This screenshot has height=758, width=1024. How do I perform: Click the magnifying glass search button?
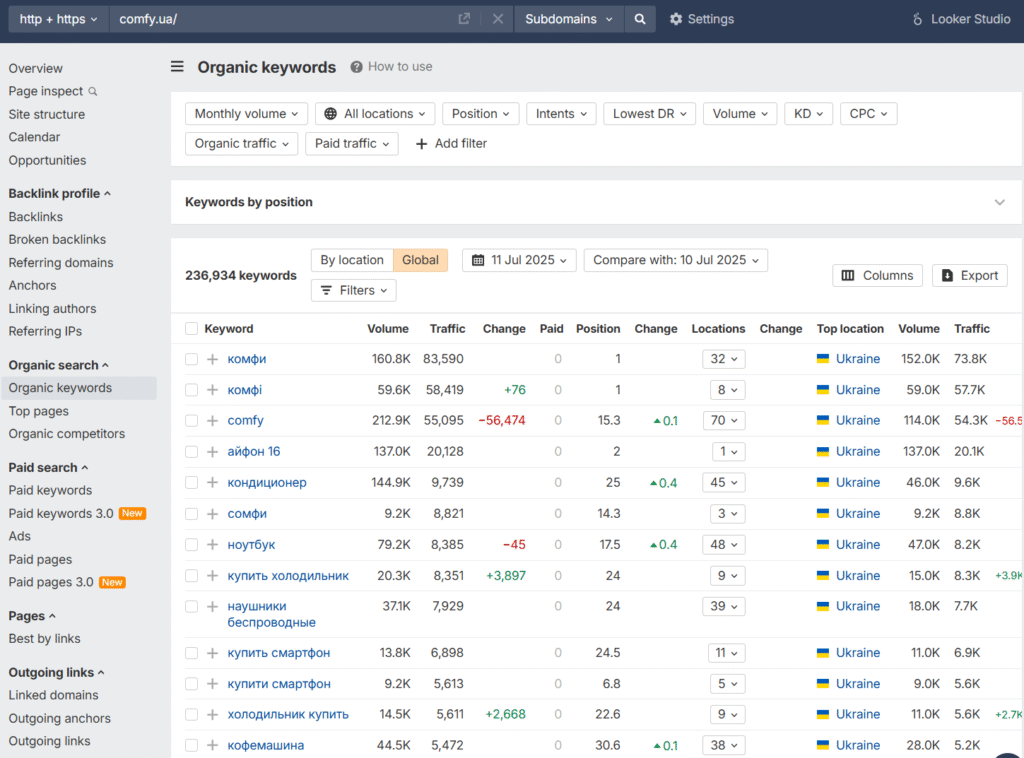tap(640, 19)
